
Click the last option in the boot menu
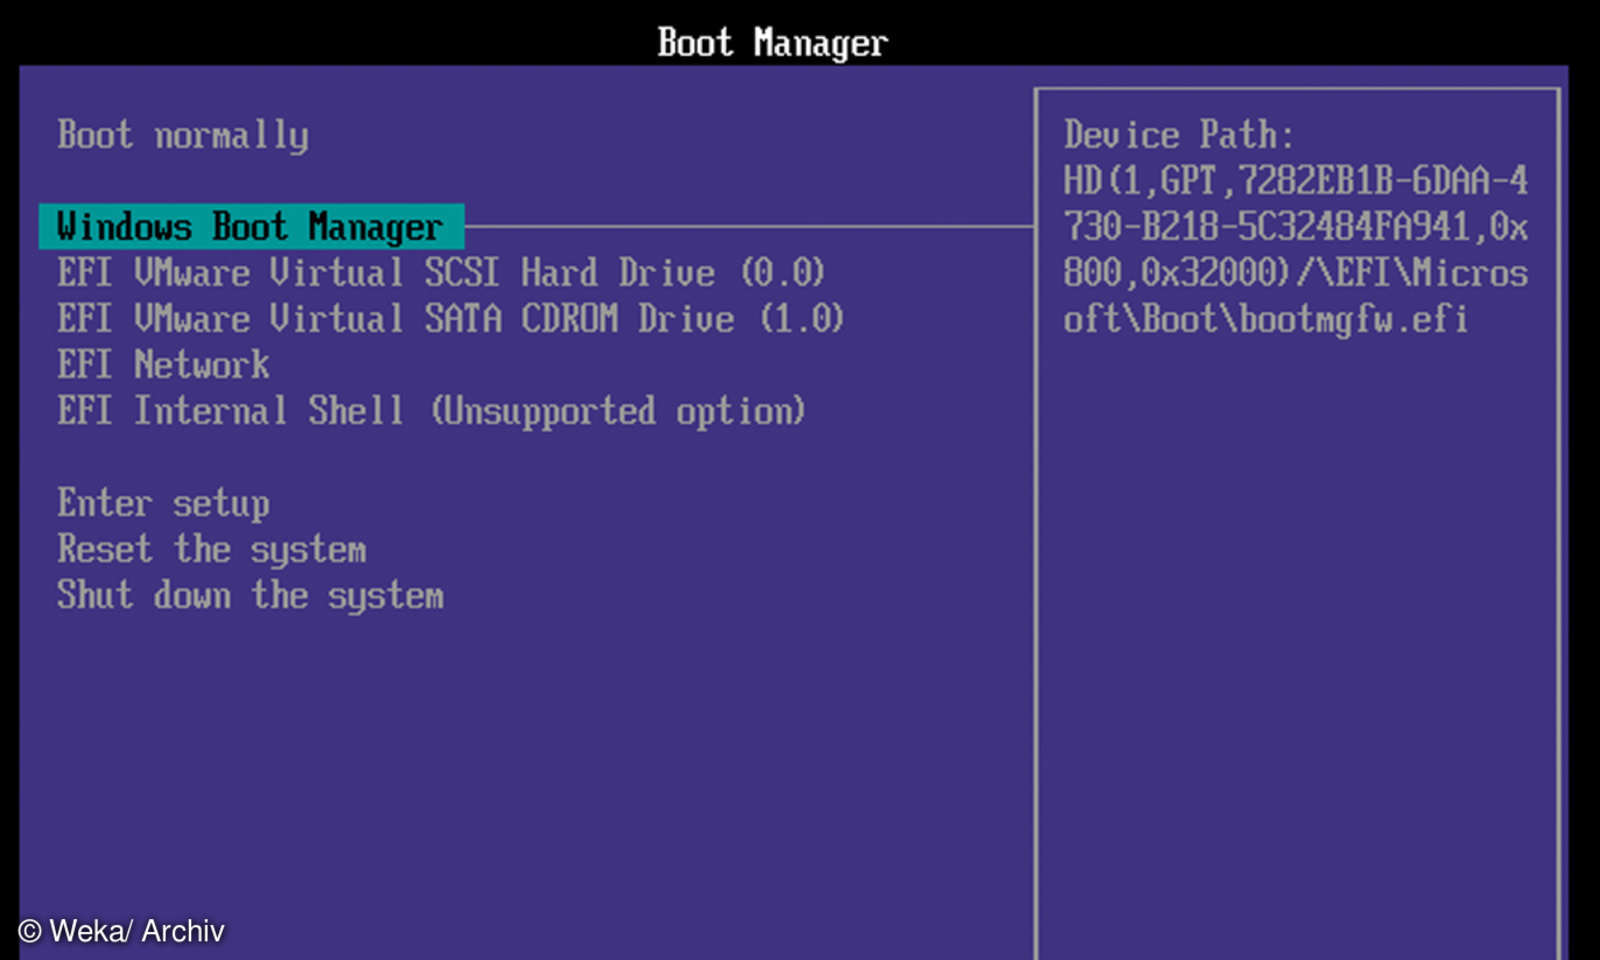coord(250,595)
